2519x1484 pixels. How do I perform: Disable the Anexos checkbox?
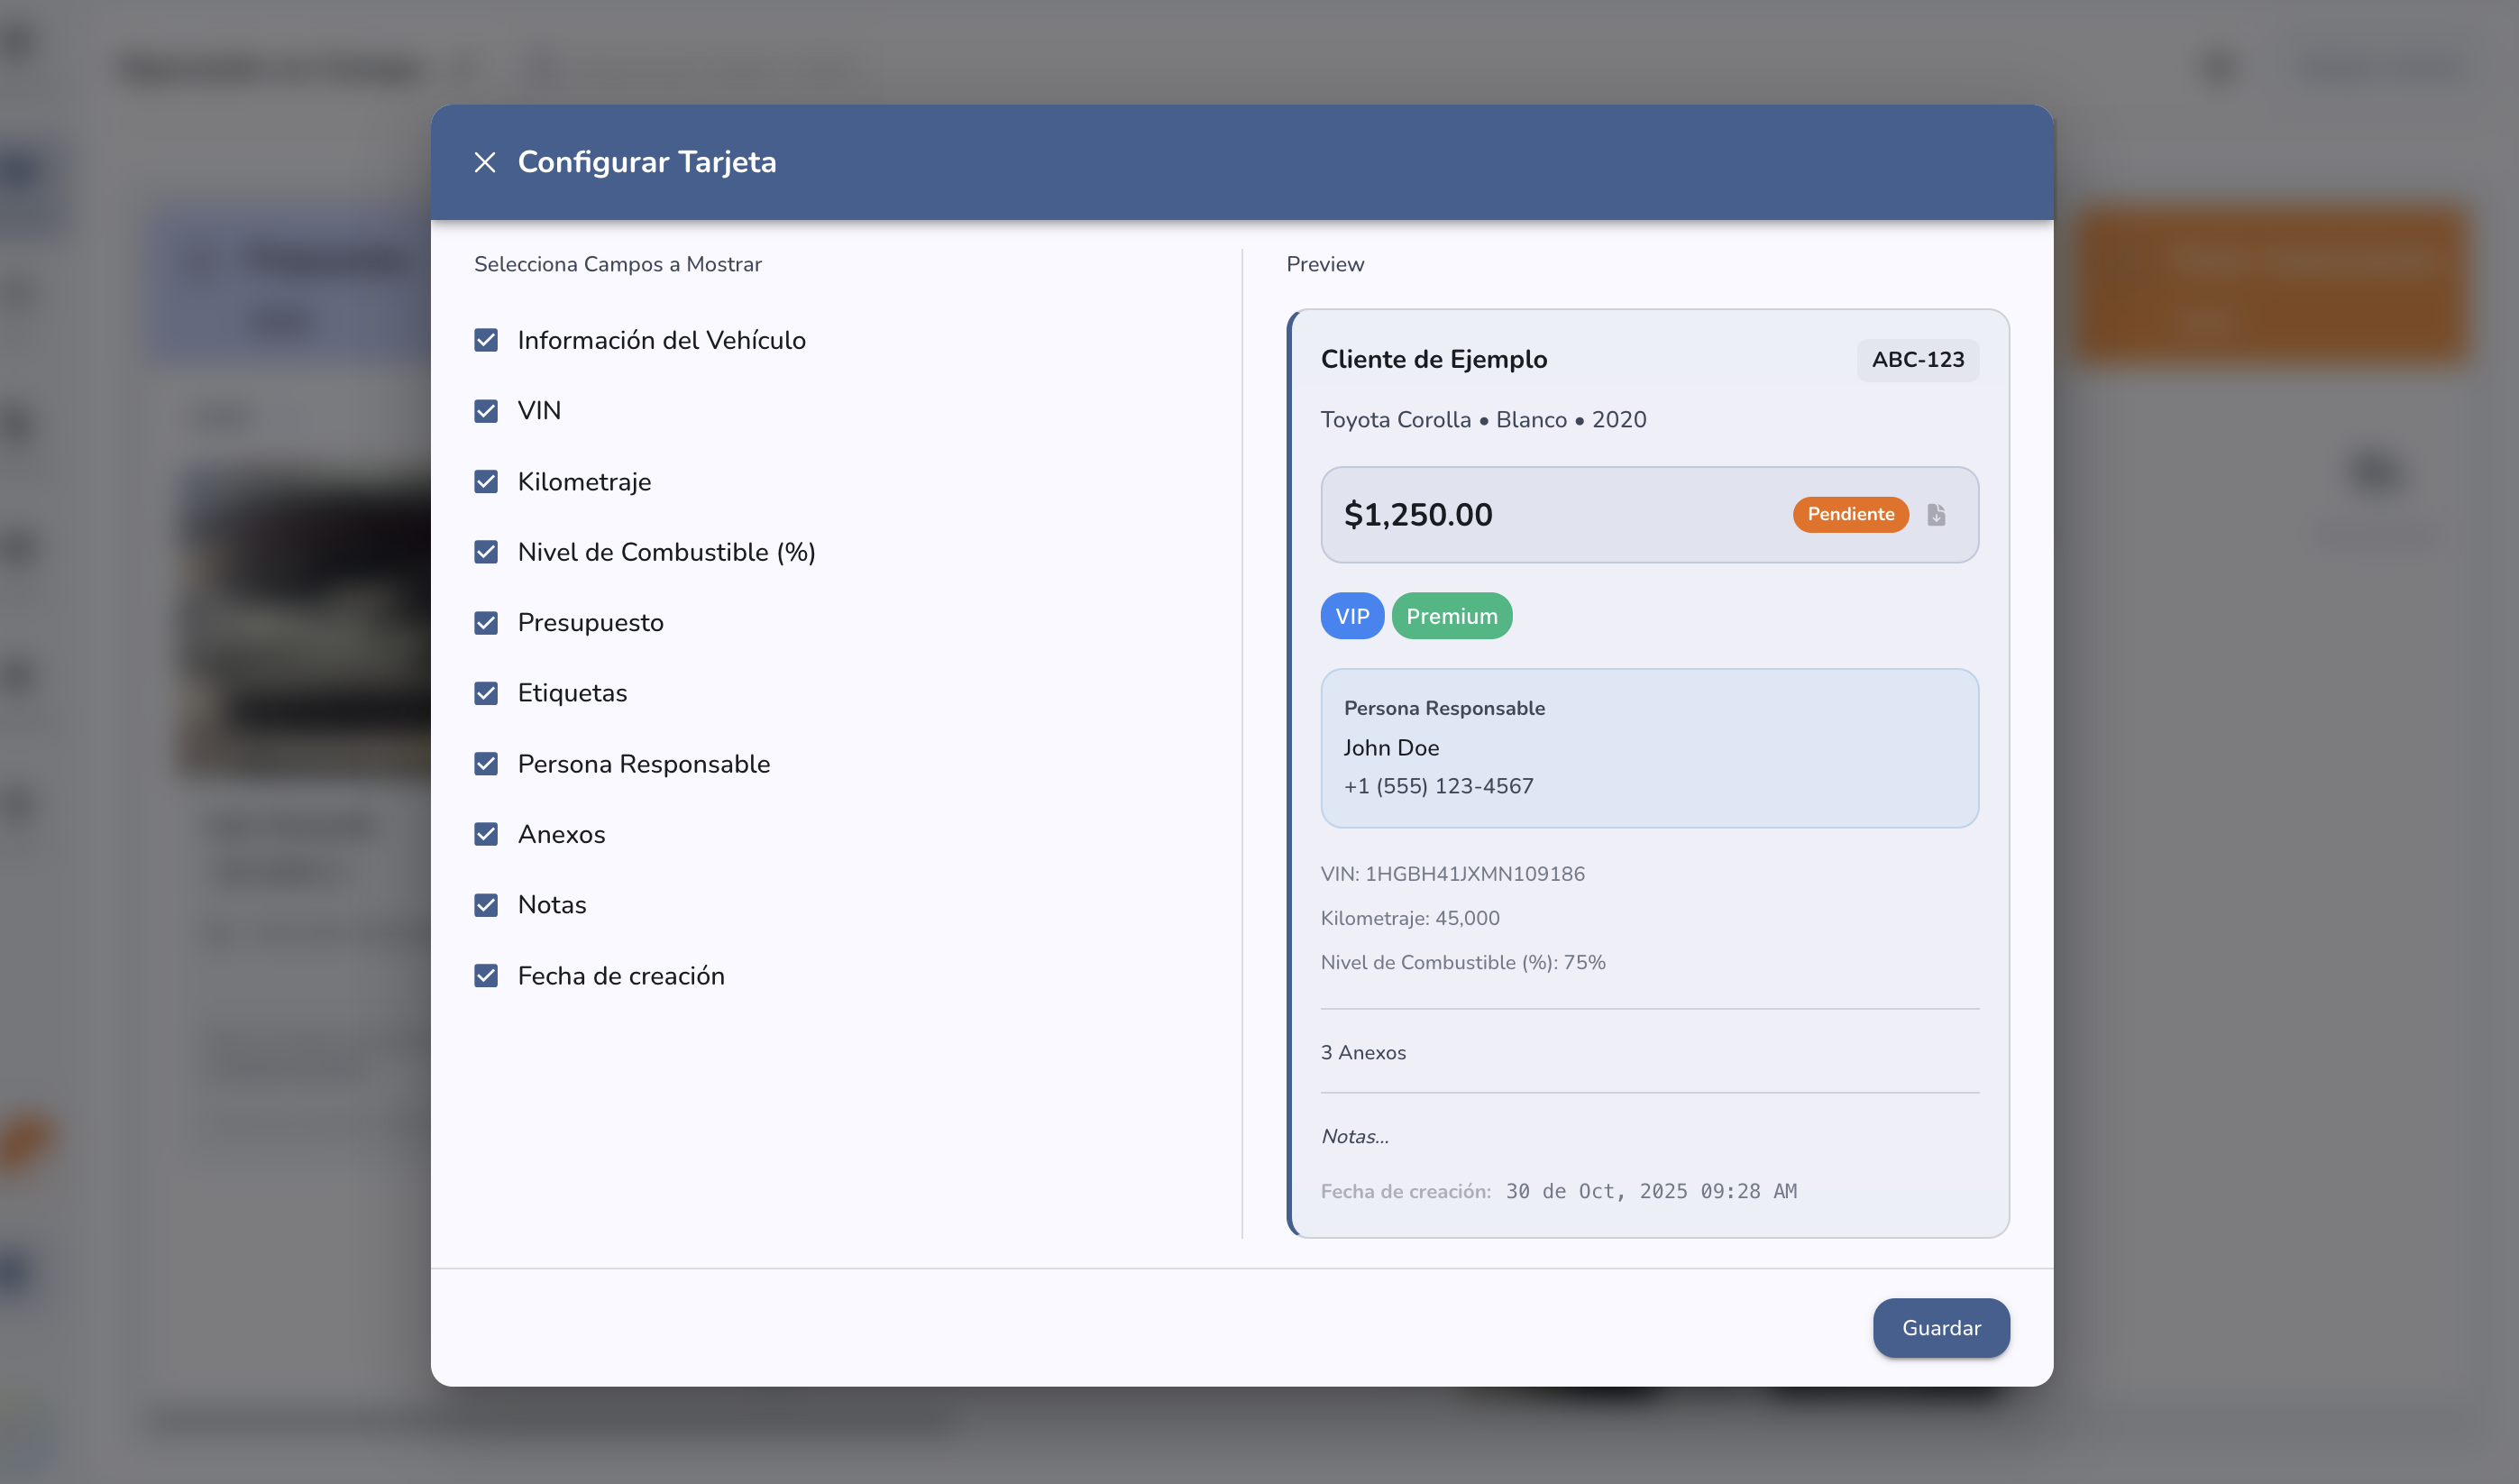(x=486, y=834)
